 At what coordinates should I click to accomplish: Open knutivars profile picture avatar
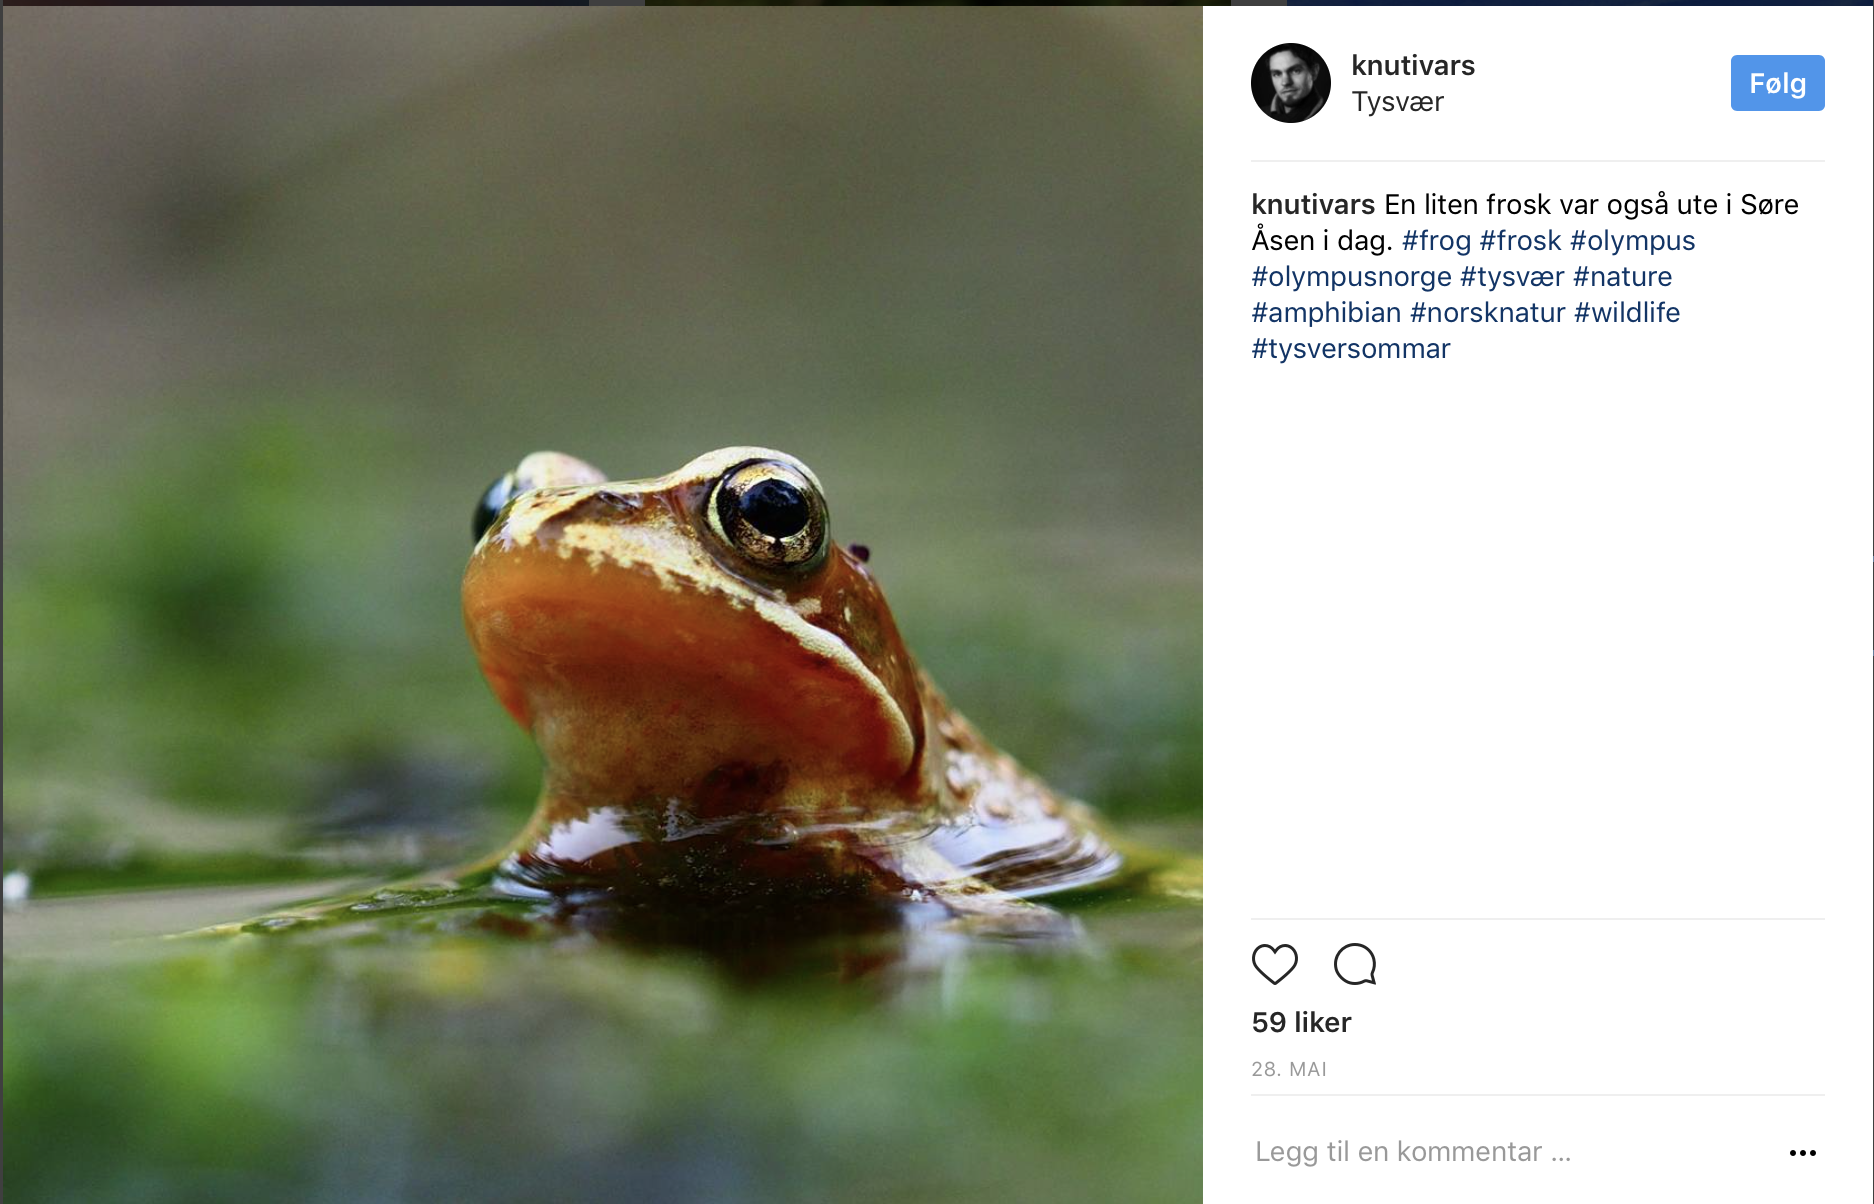click(x=1290, y=83)
